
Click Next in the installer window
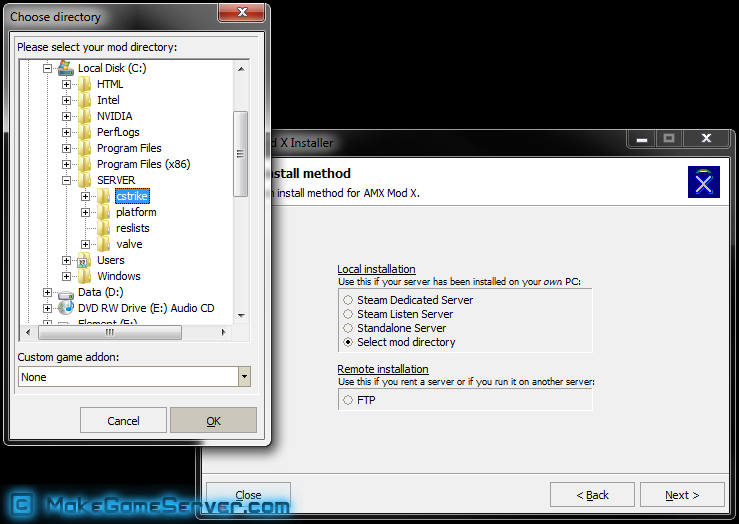pyautogui.click(x=682, y=495)
